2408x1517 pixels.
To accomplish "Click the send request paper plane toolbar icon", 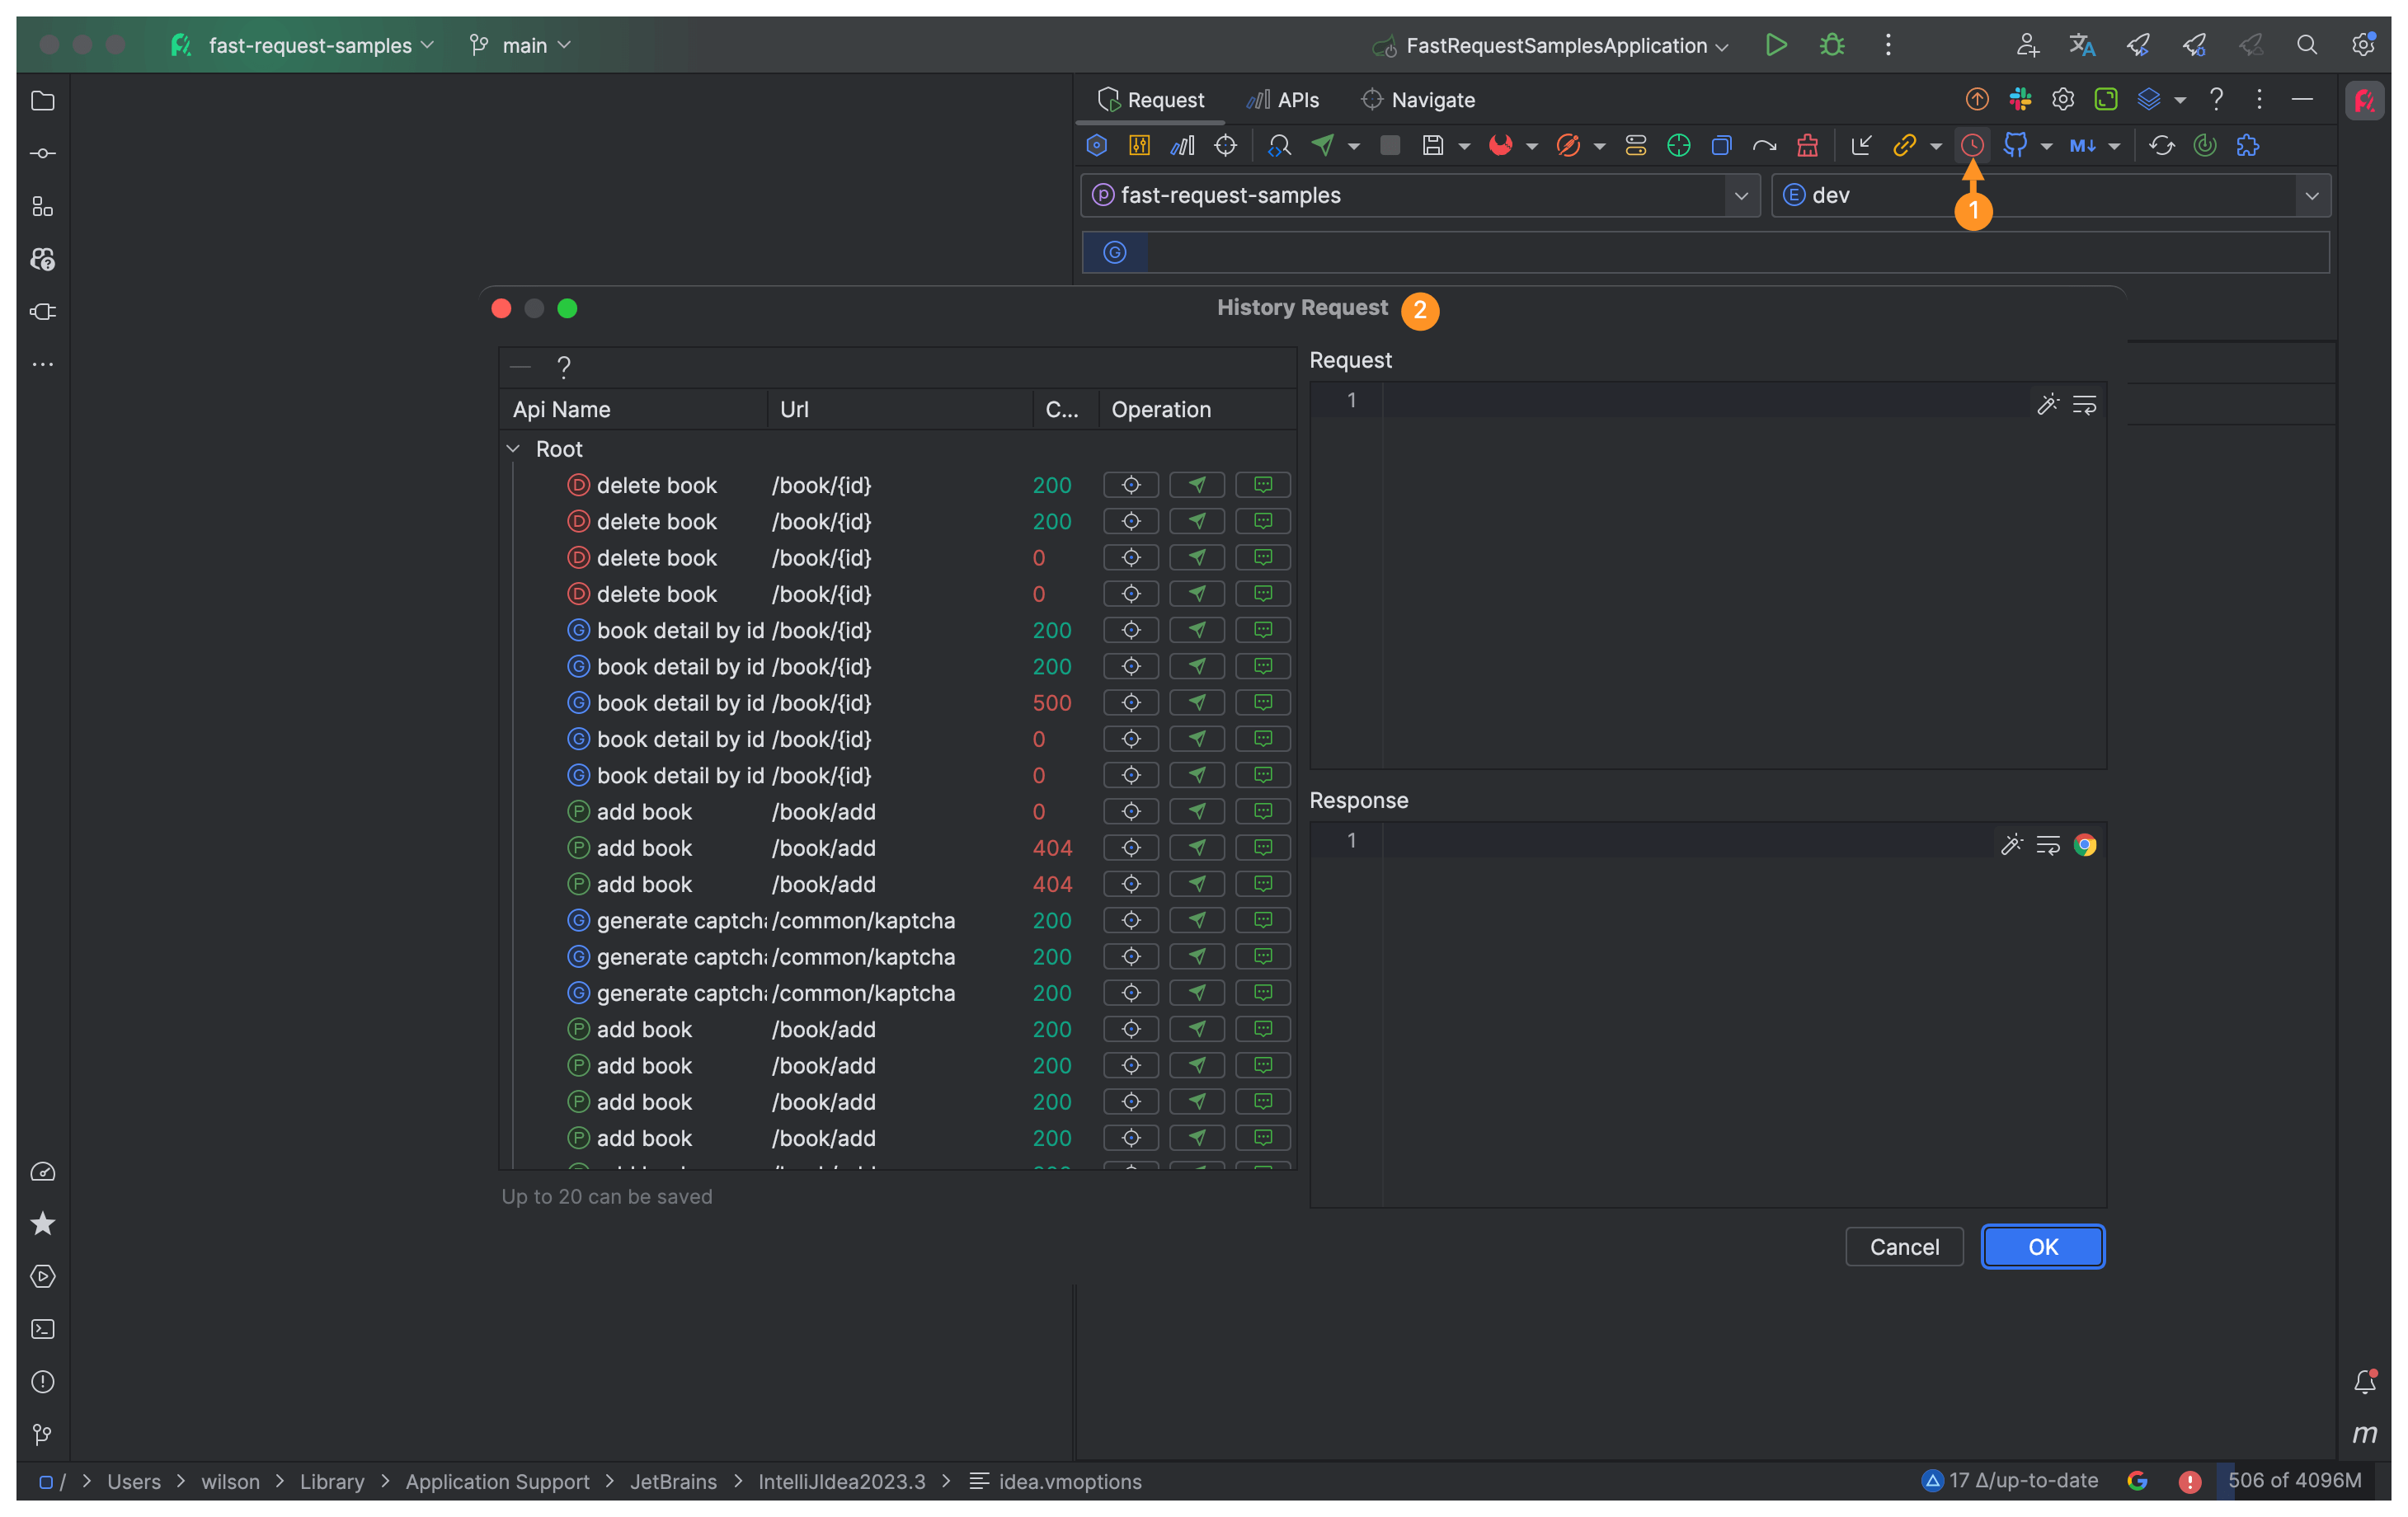I will [1322, 146].
